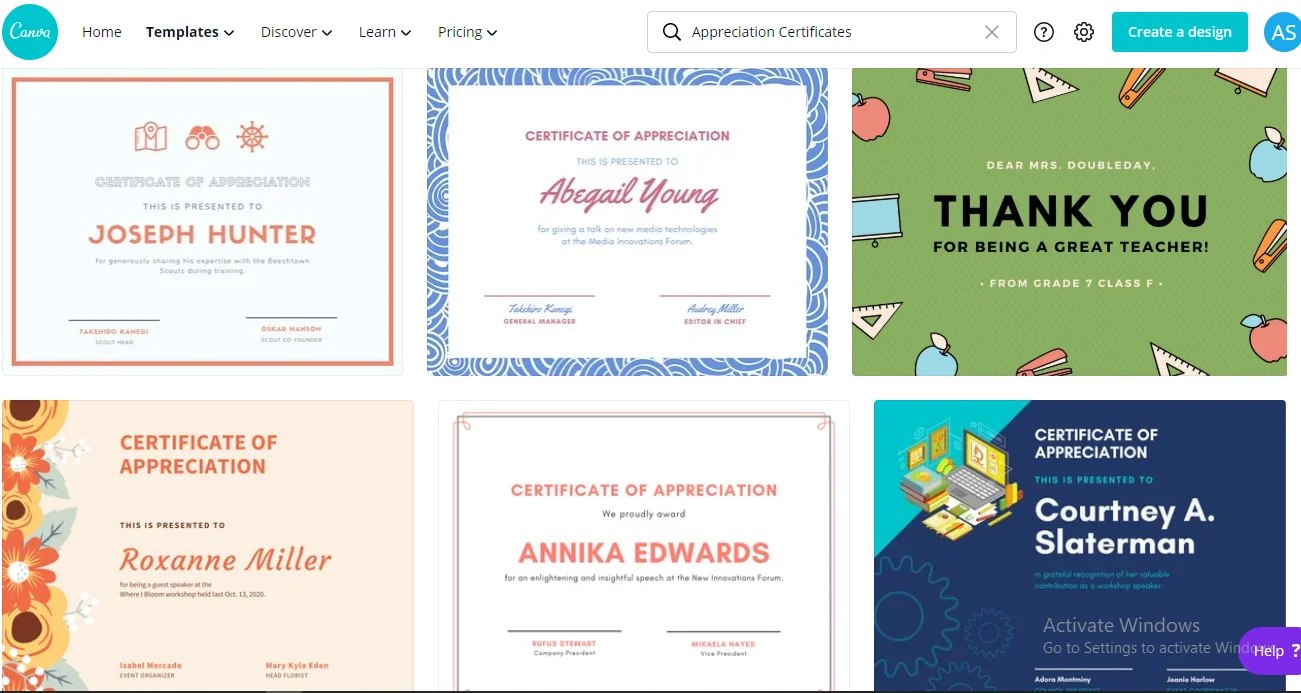1301x693 pixels.
Task: Click the search magnifier icon
Action: point(672,32)
